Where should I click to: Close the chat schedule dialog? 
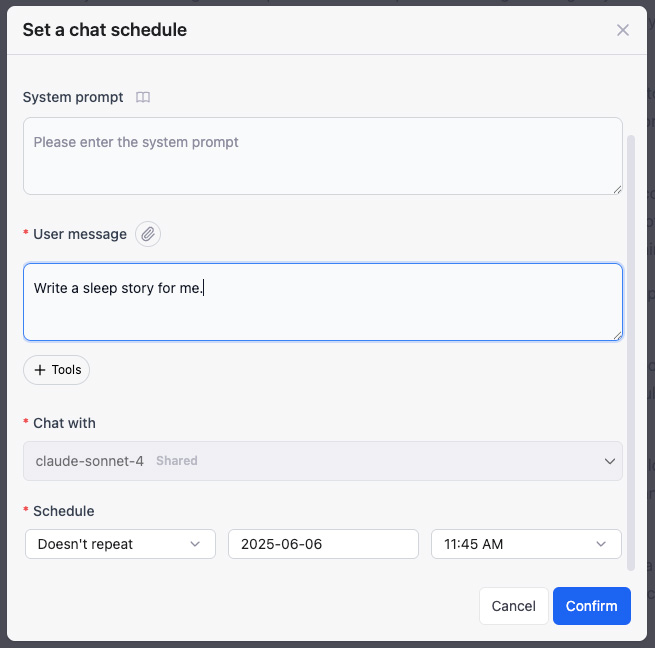coord(623,30)
